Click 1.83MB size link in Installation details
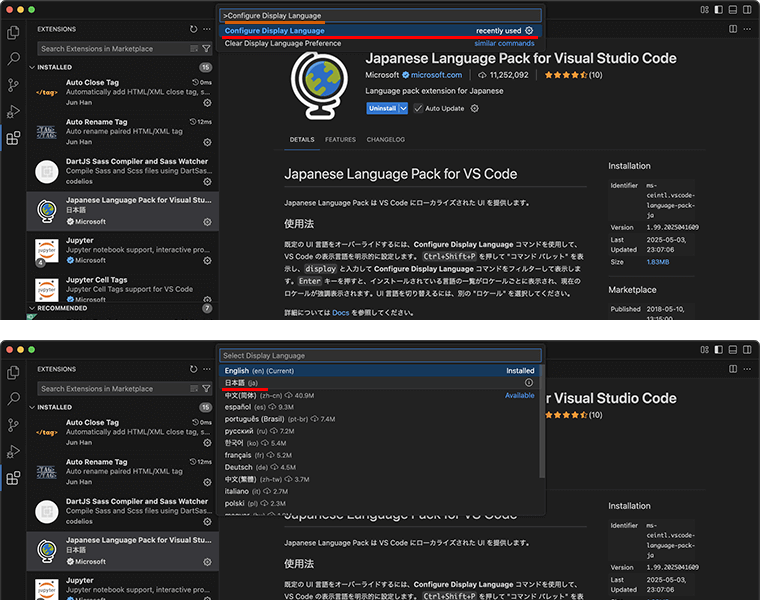The width and height of the screenshot is (760, 600). (x=658, y=262)
